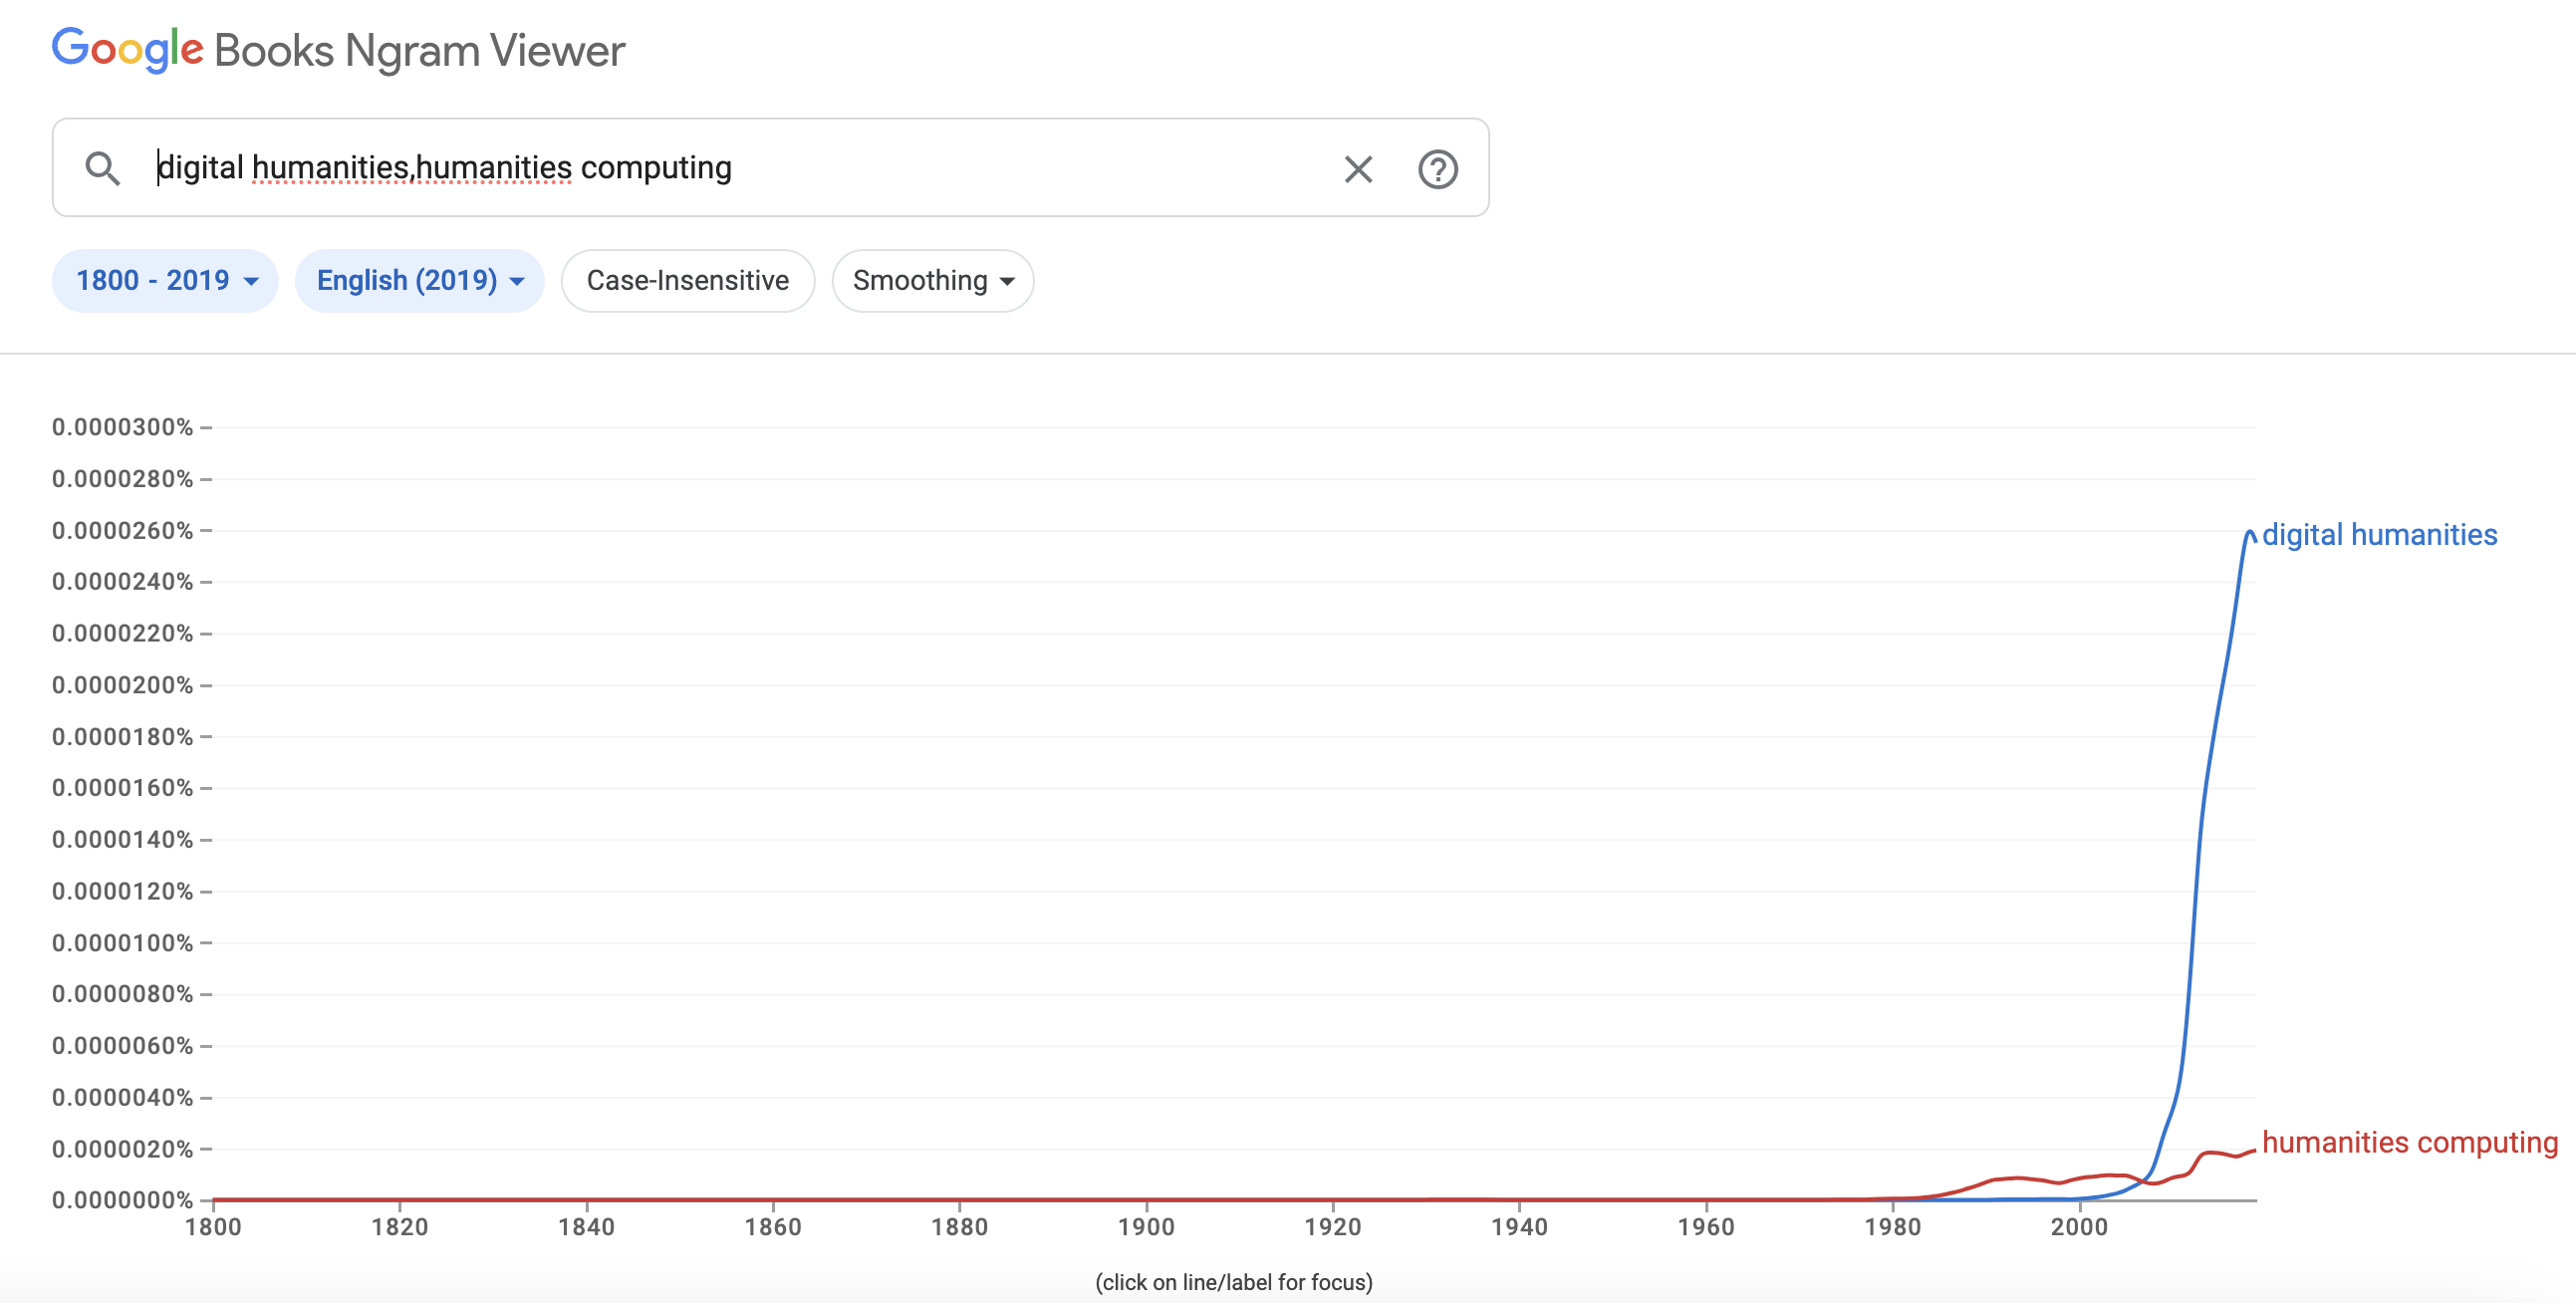Focus the digital humanities line label
Screen dimensions: 2576x1303
click(x=2378, y=535)
